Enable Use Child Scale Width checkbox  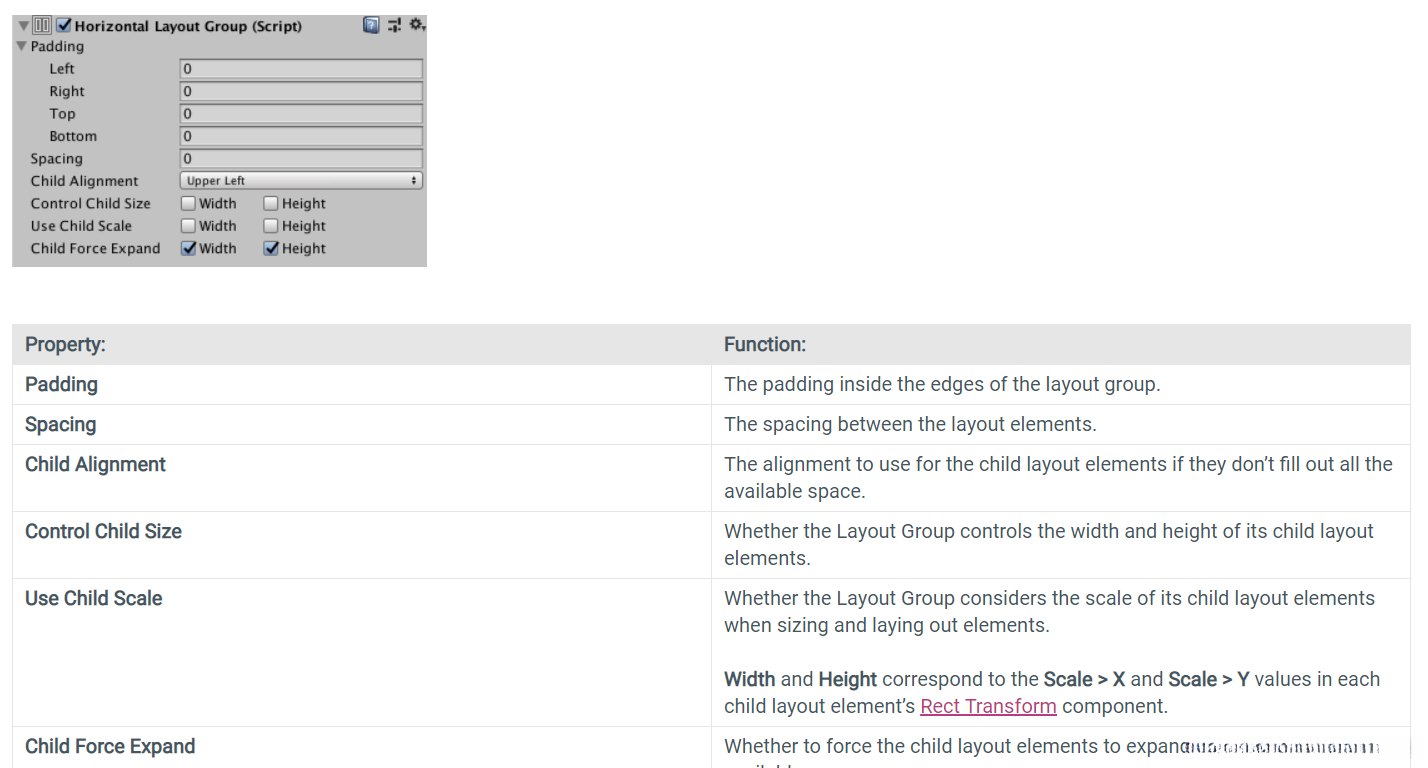pyautogui.click(x=188, y=226)
